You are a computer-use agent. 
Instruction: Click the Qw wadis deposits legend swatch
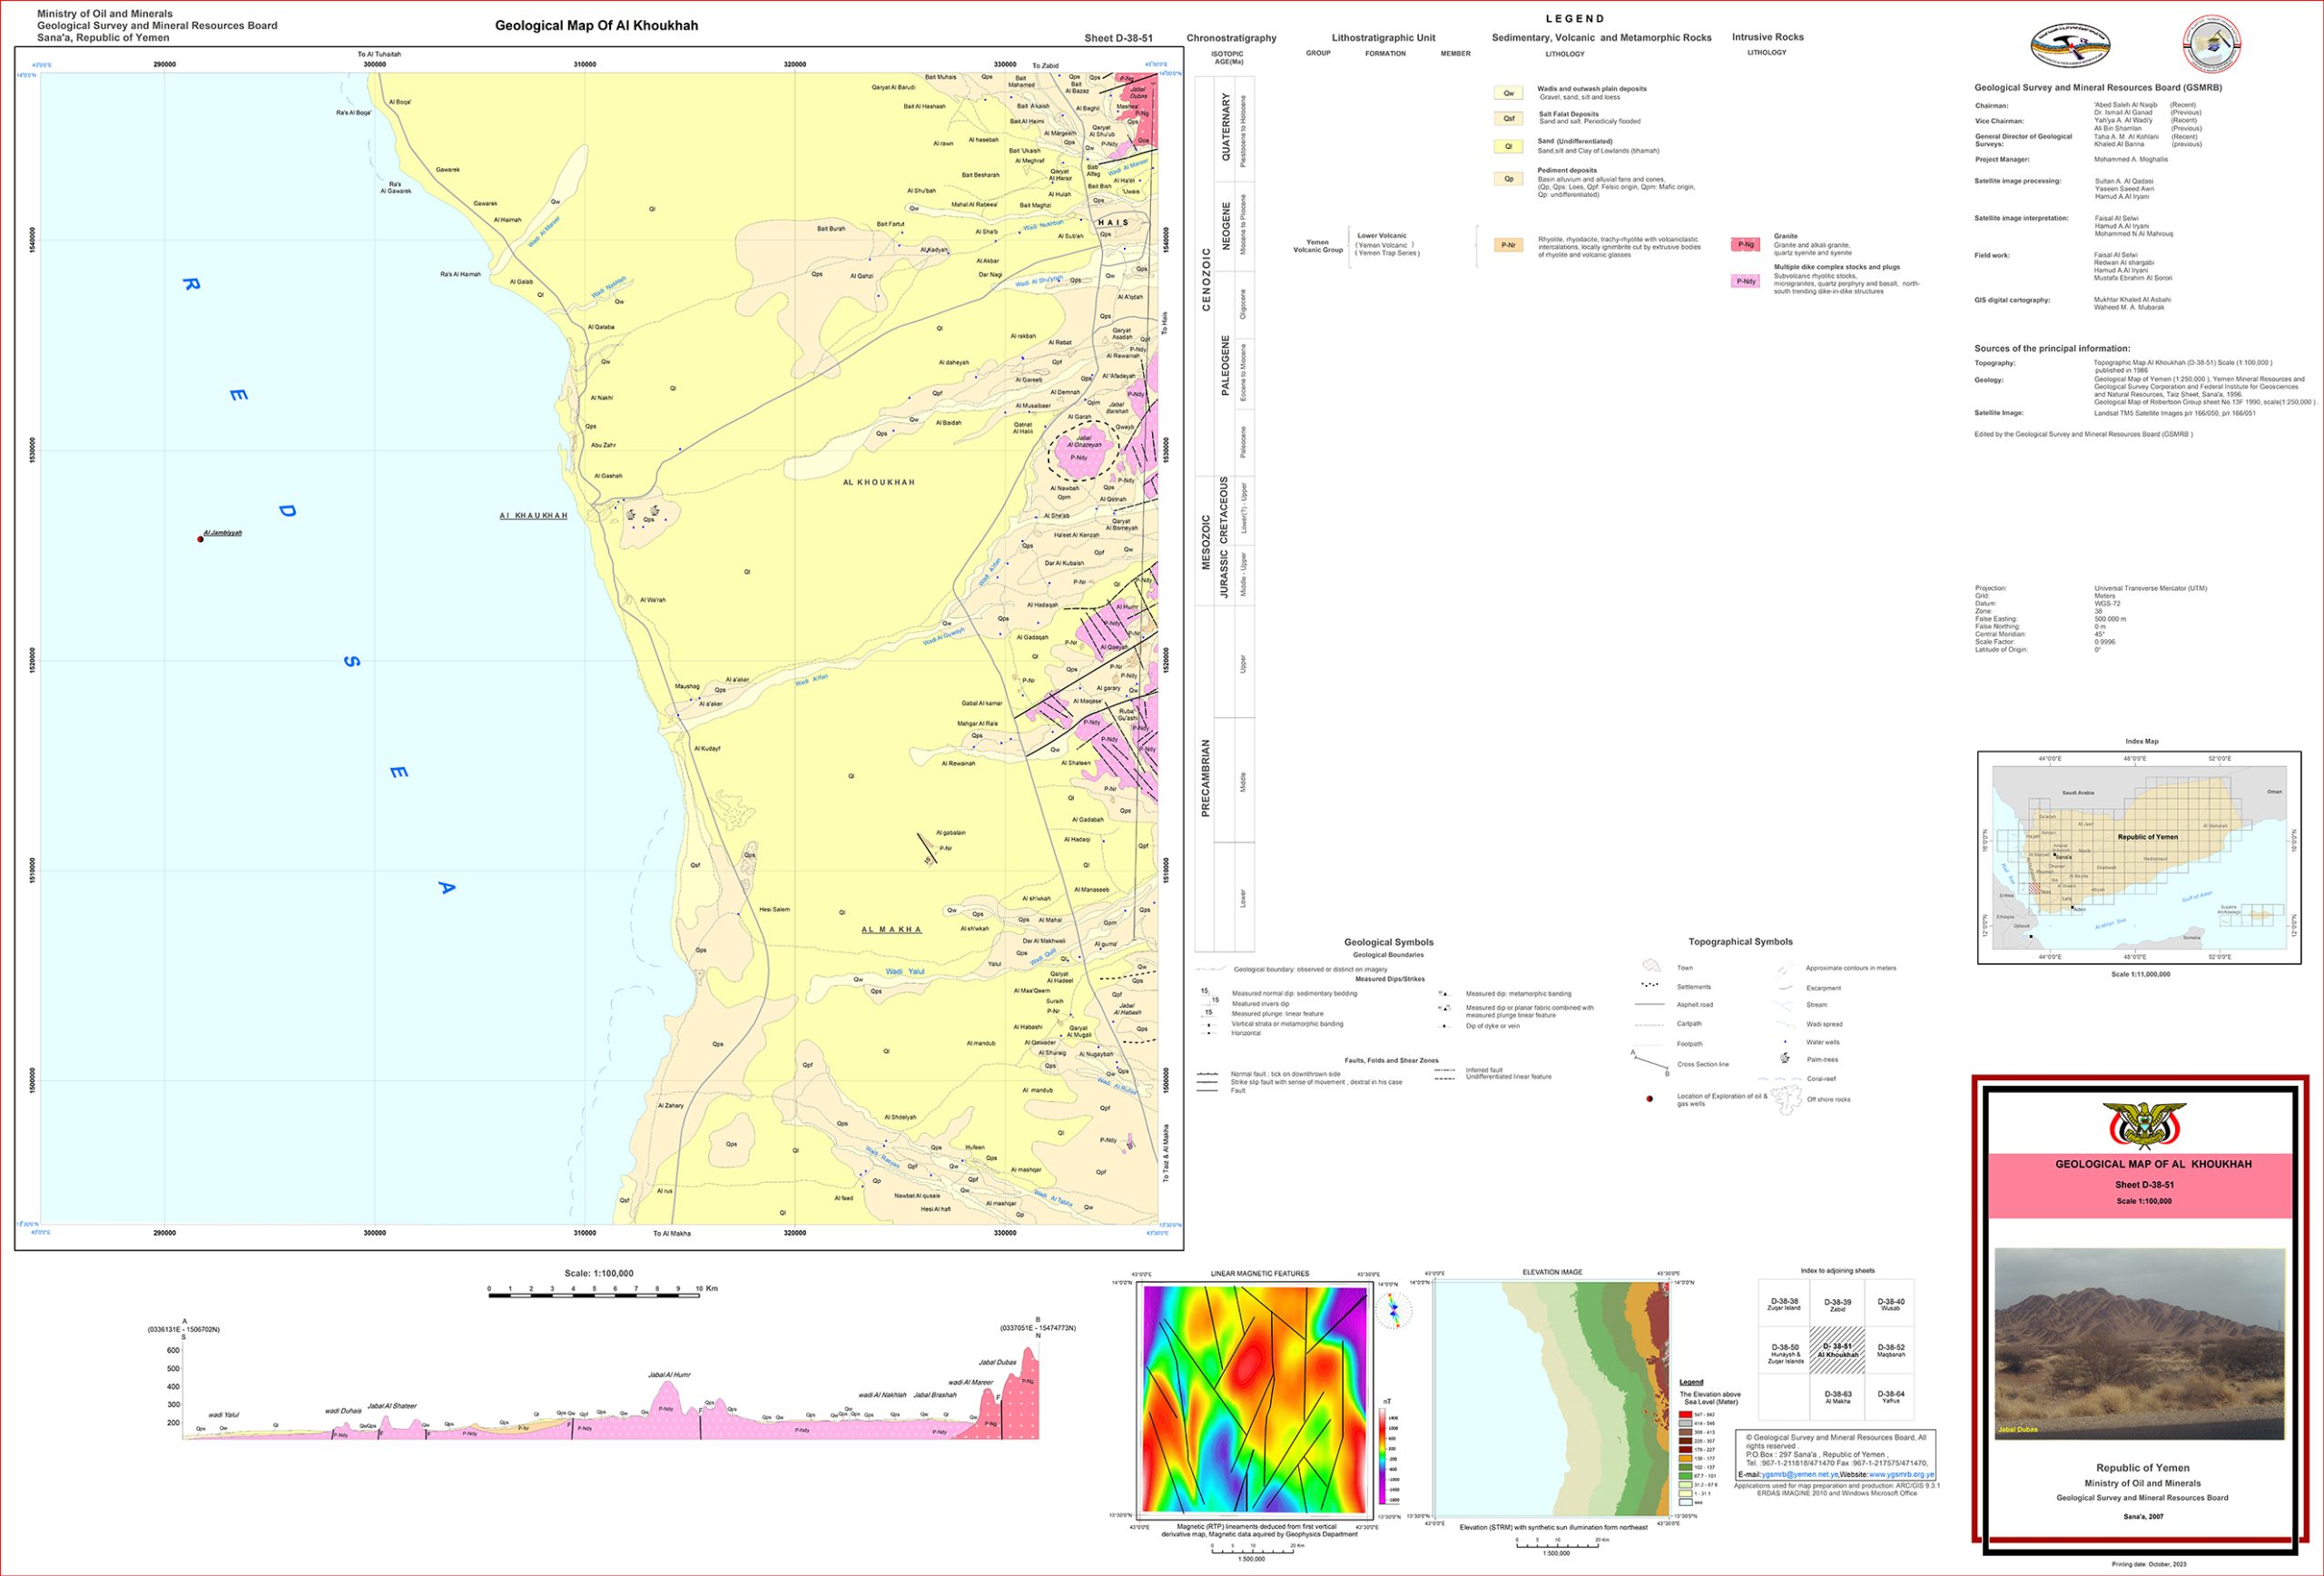pyautogui.click(x=1508, y=93)
